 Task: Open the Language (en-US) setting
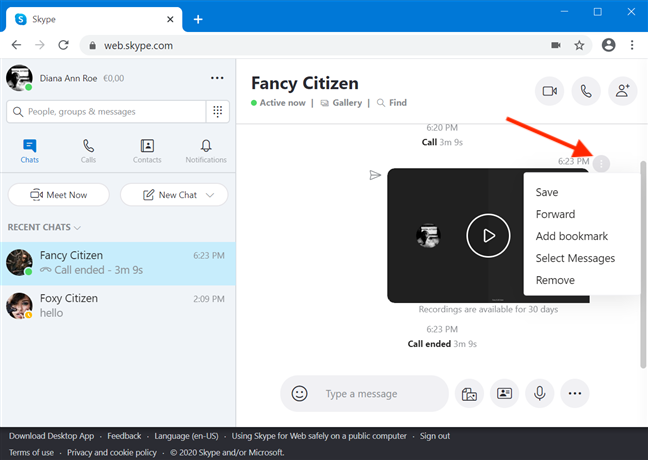point(186,436)
